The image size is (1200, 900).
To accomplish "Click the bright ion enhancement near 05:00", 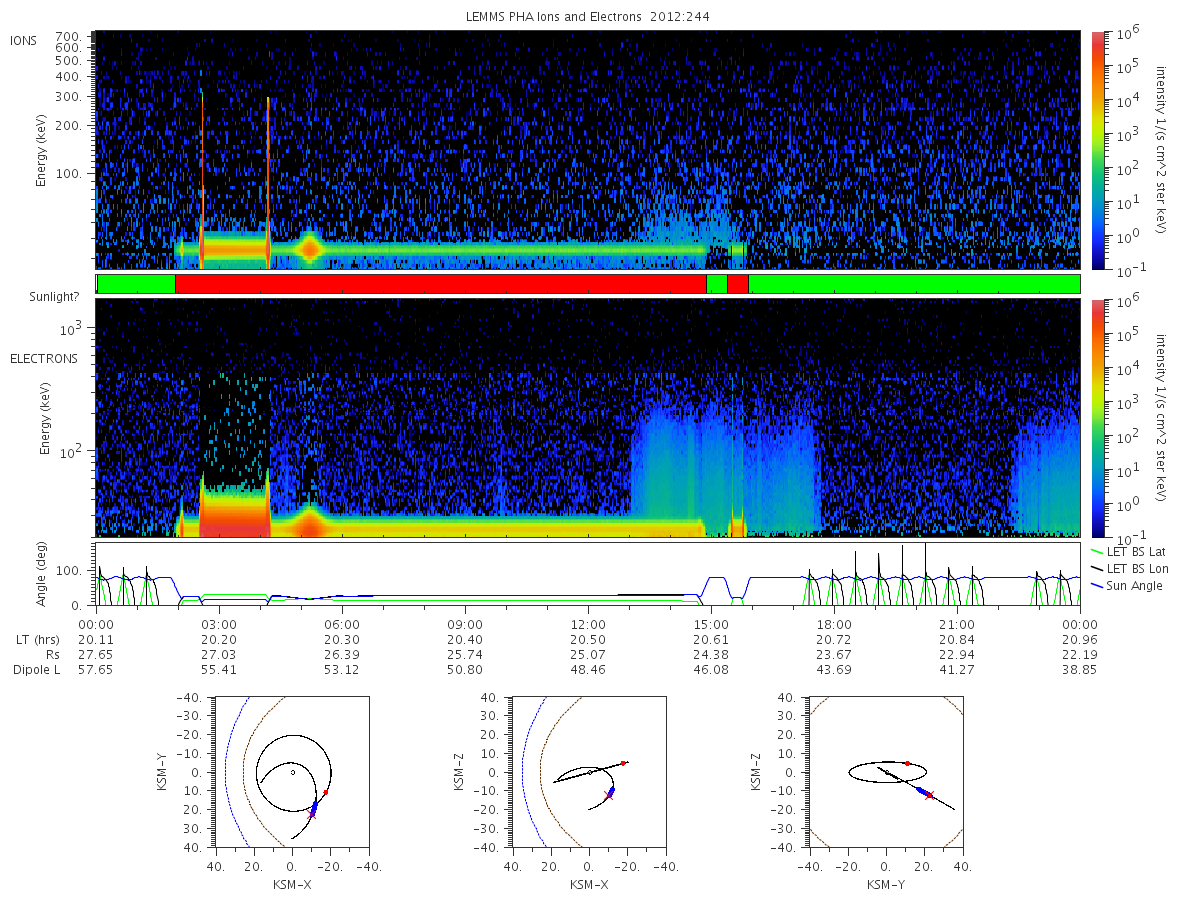I will click(x=310, y=247).
